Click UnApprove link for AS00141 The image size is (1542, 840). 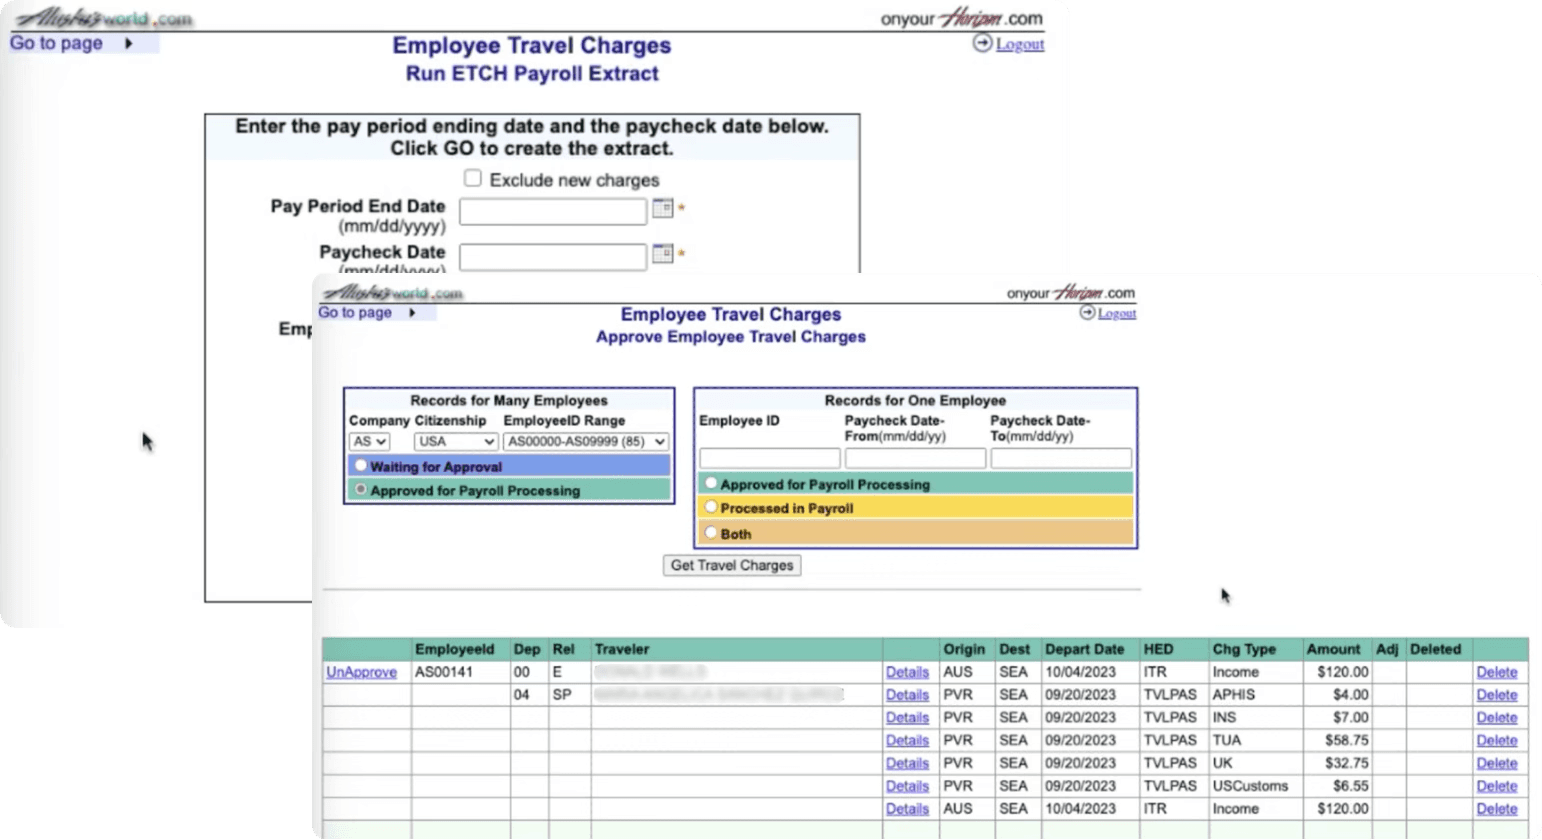click(x=361, y=672)
